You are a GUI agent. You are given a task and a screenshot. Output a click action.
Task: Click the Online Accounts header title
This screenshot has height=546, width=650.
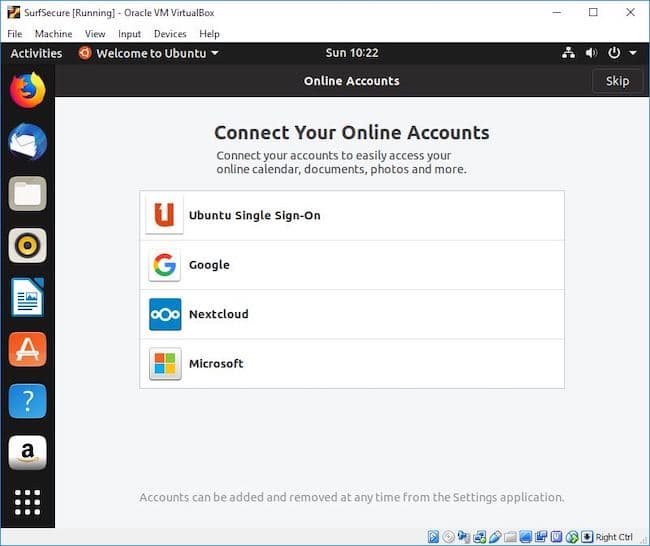[x=352, y=81]
